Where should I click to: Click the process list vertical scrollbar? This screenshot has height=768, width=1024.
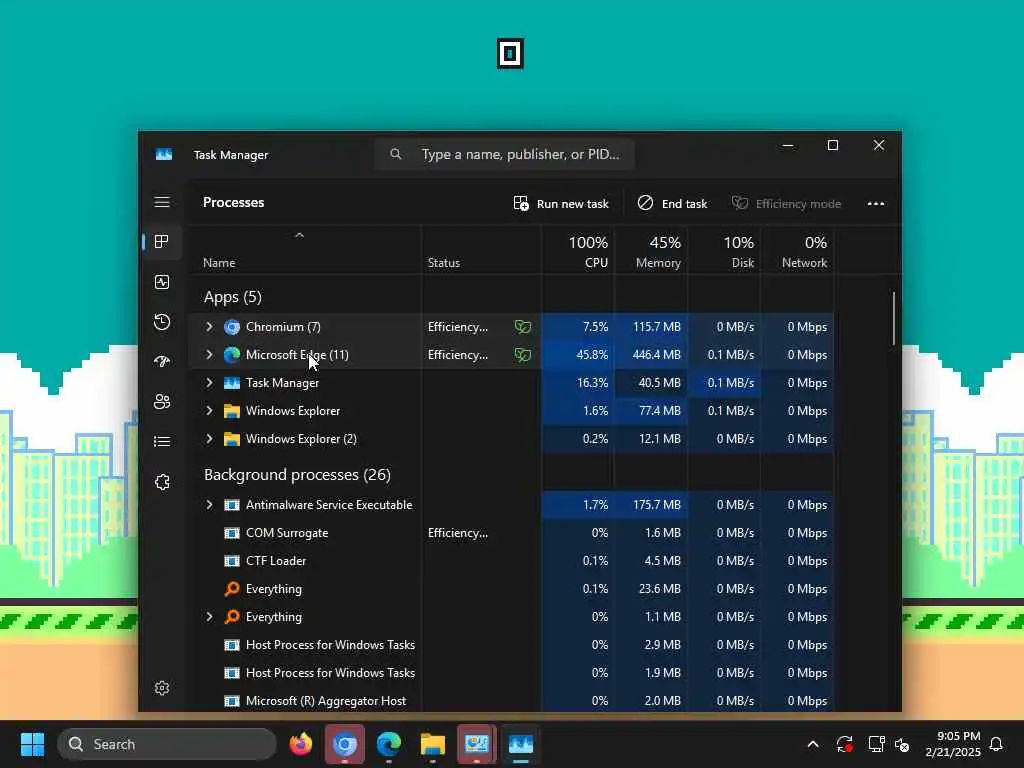(893, 319)
